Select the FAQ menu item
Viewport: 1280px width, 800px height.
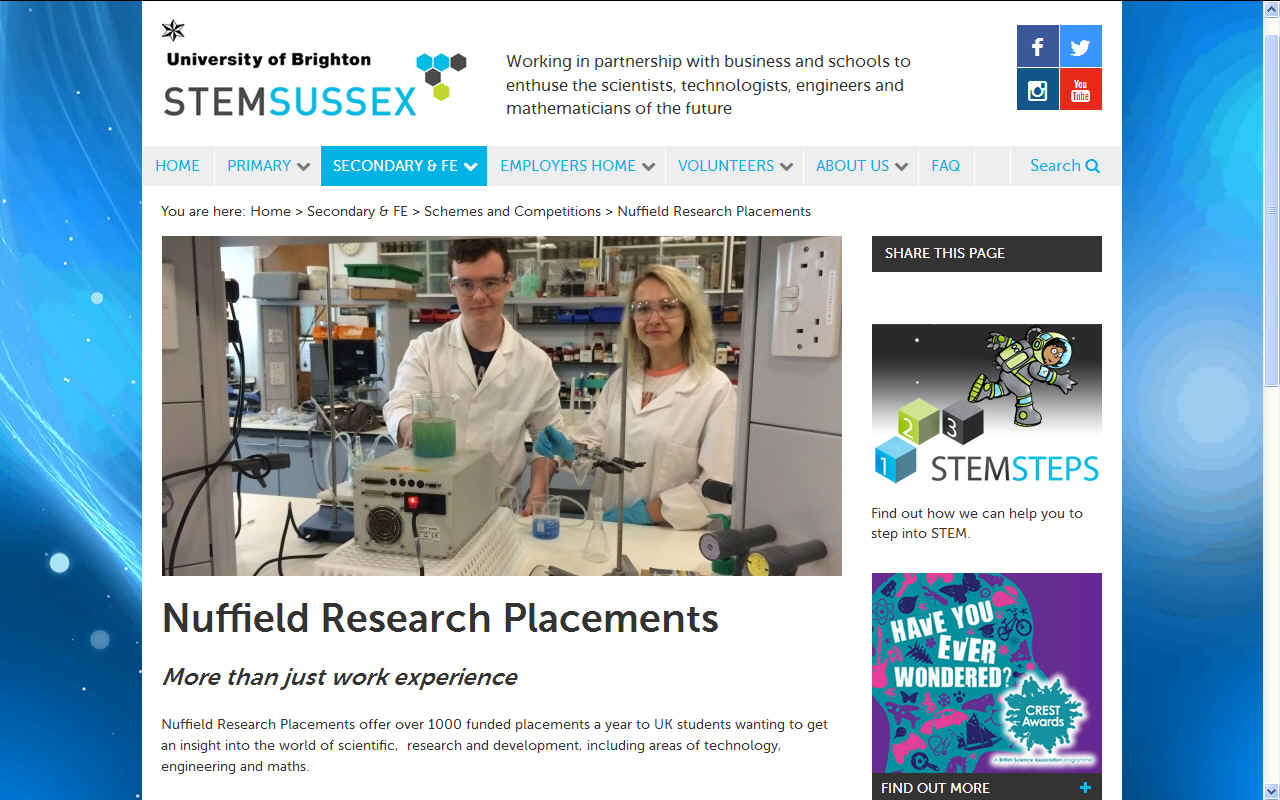[945, 166]
